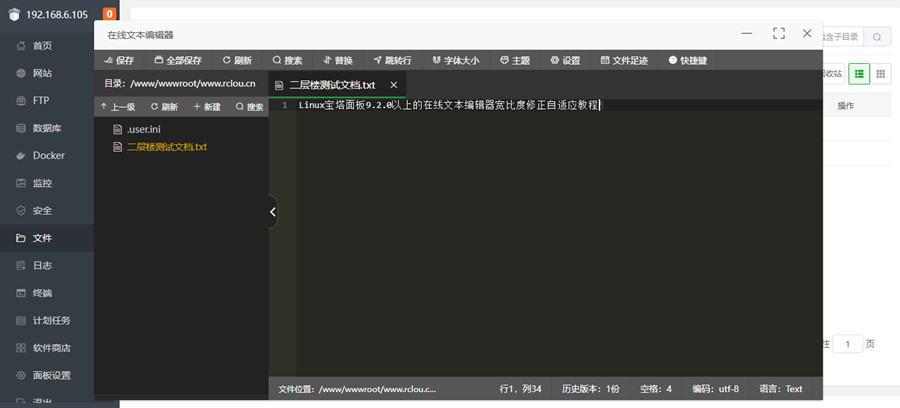Click 全部保存 to save all files
Screen dimensions: 900x408
click(x=178, y=60)
